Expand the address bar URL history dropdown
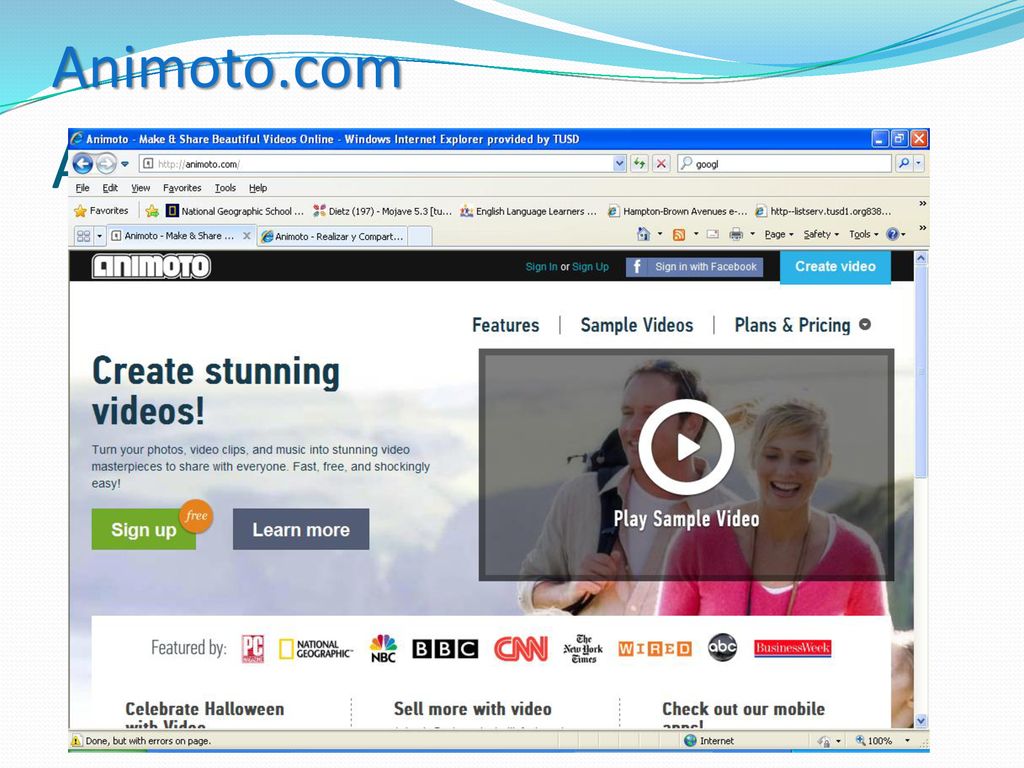This screenshot has height=768, width=1024. tap(620, 164)
